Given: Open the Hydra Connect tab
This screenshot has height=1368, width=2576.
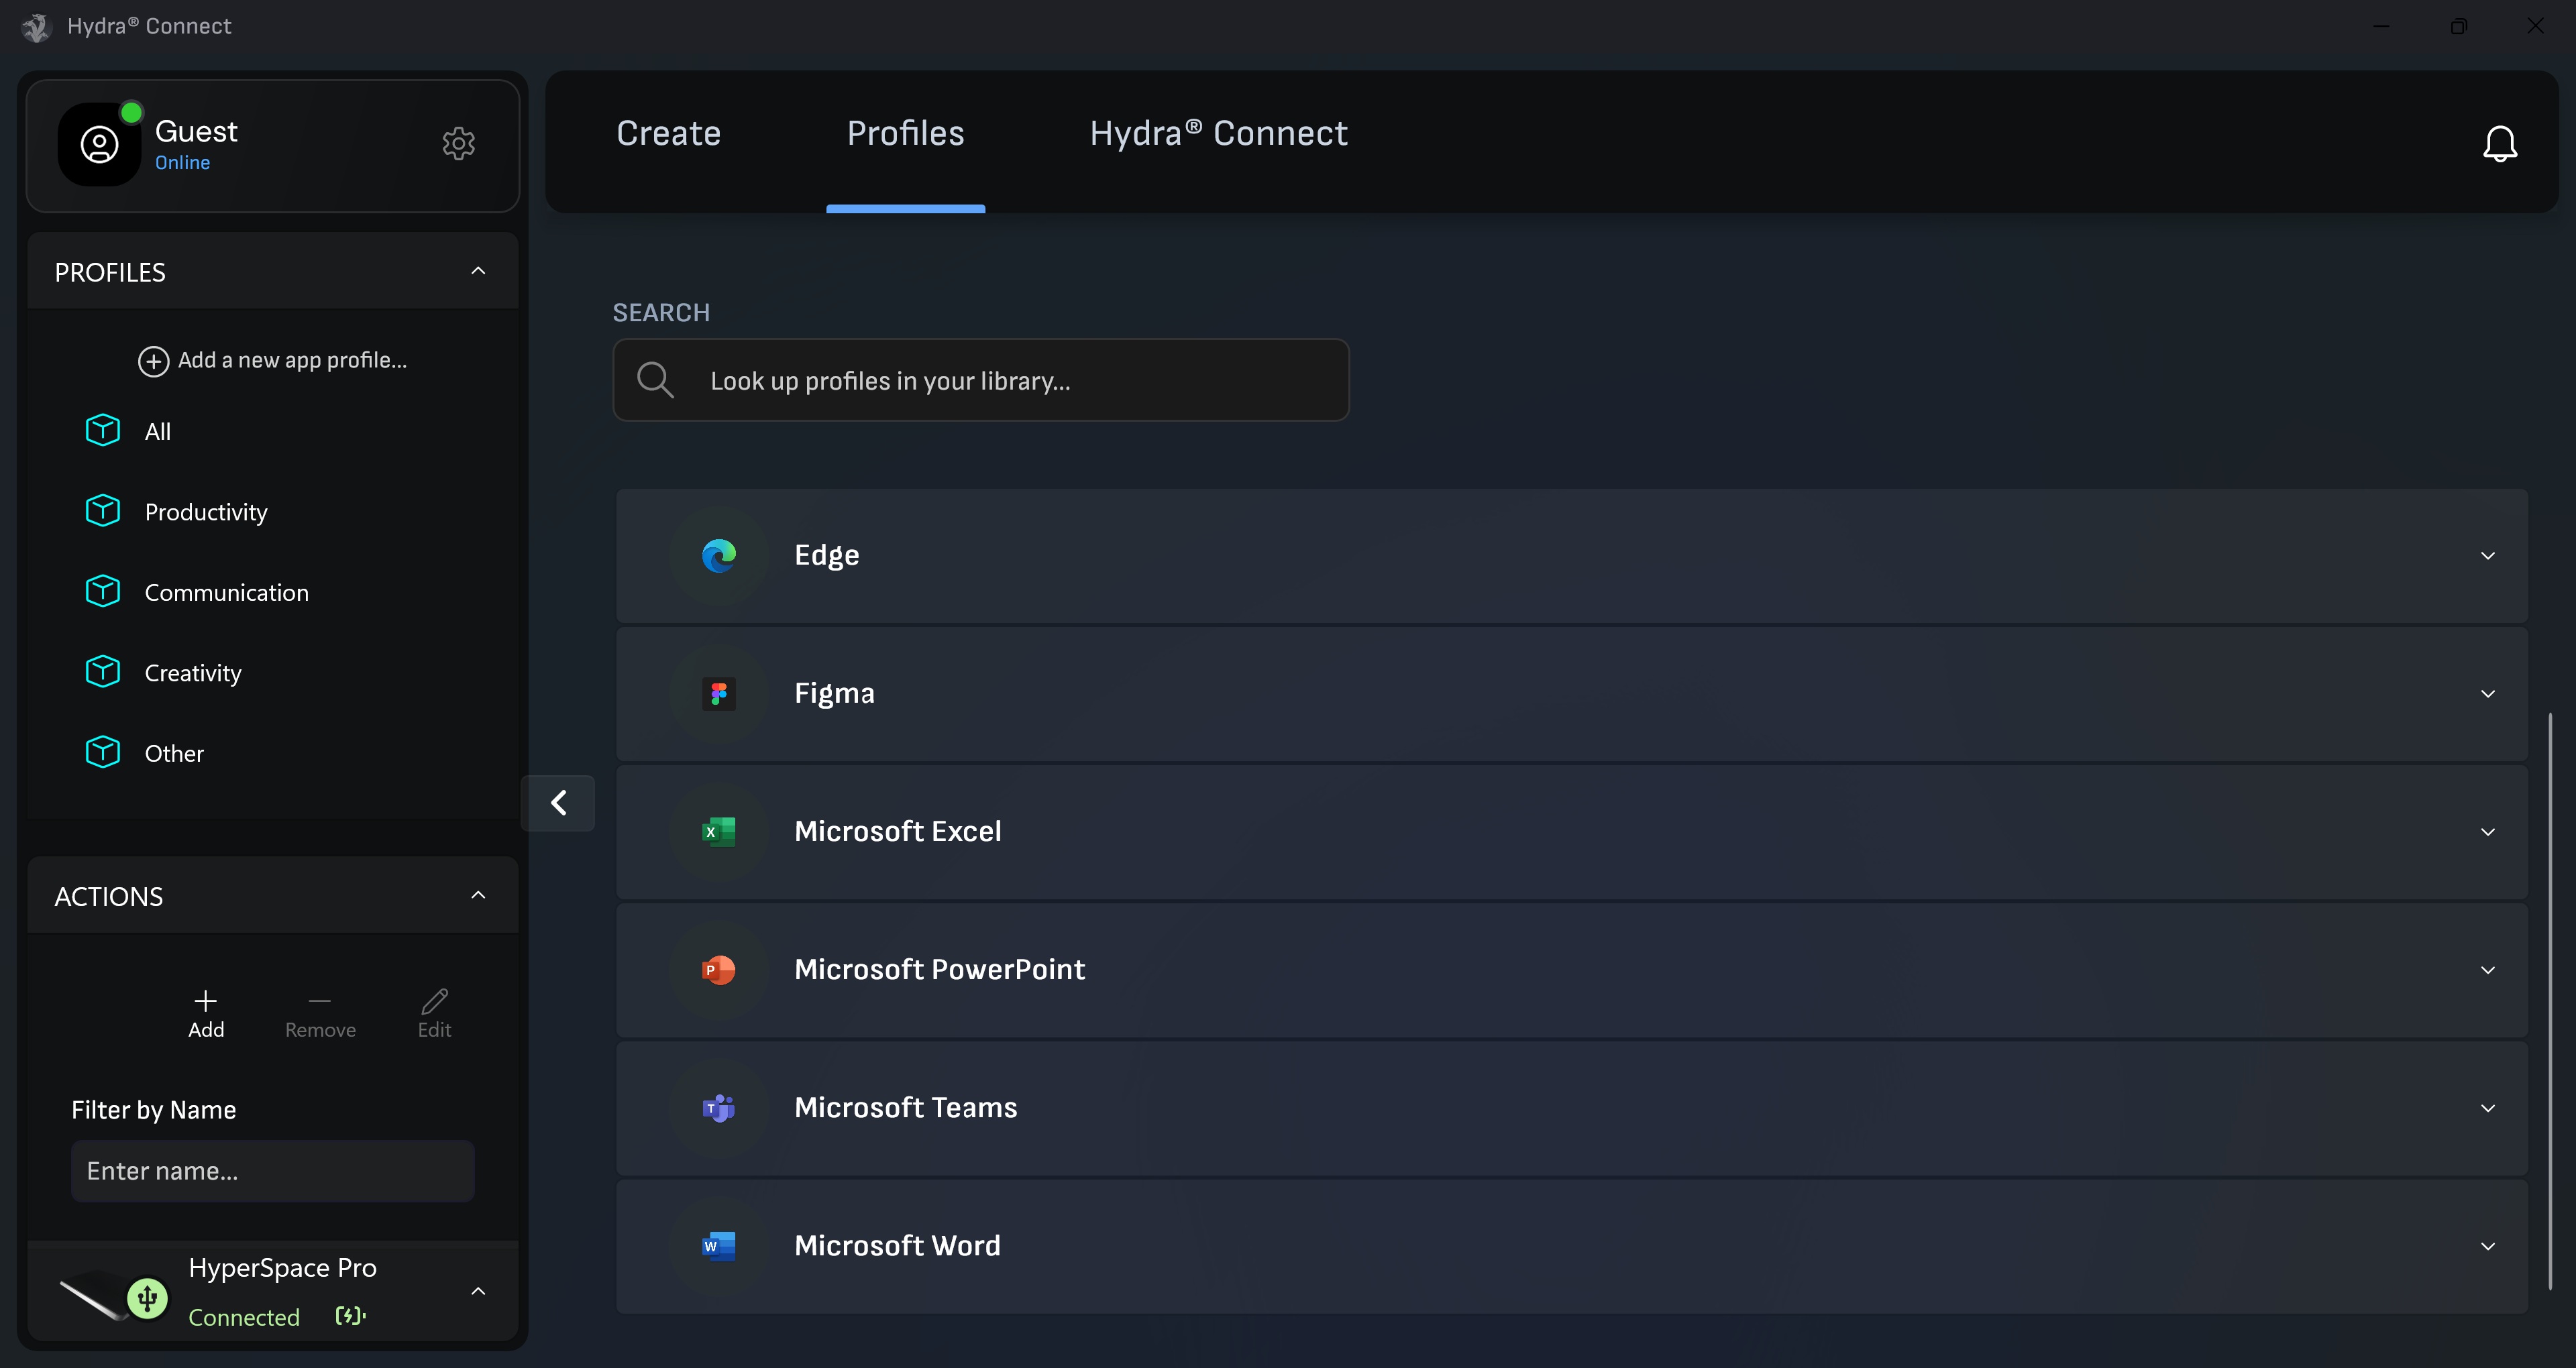Looking at the screenshot, I should (1218, 133).
